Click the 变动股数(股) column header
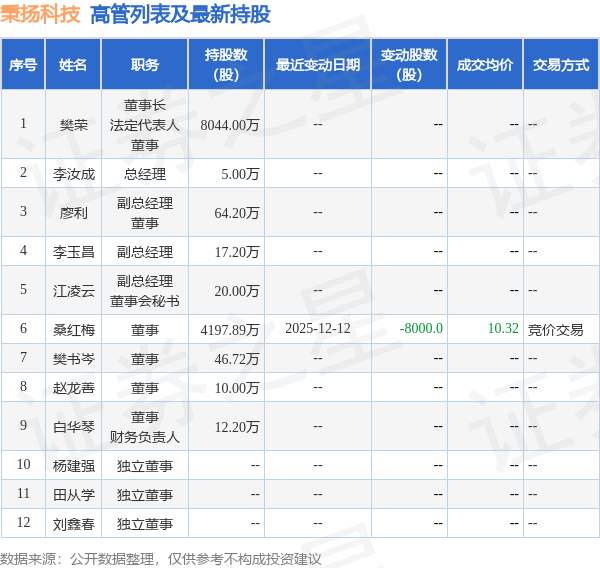 409,64
